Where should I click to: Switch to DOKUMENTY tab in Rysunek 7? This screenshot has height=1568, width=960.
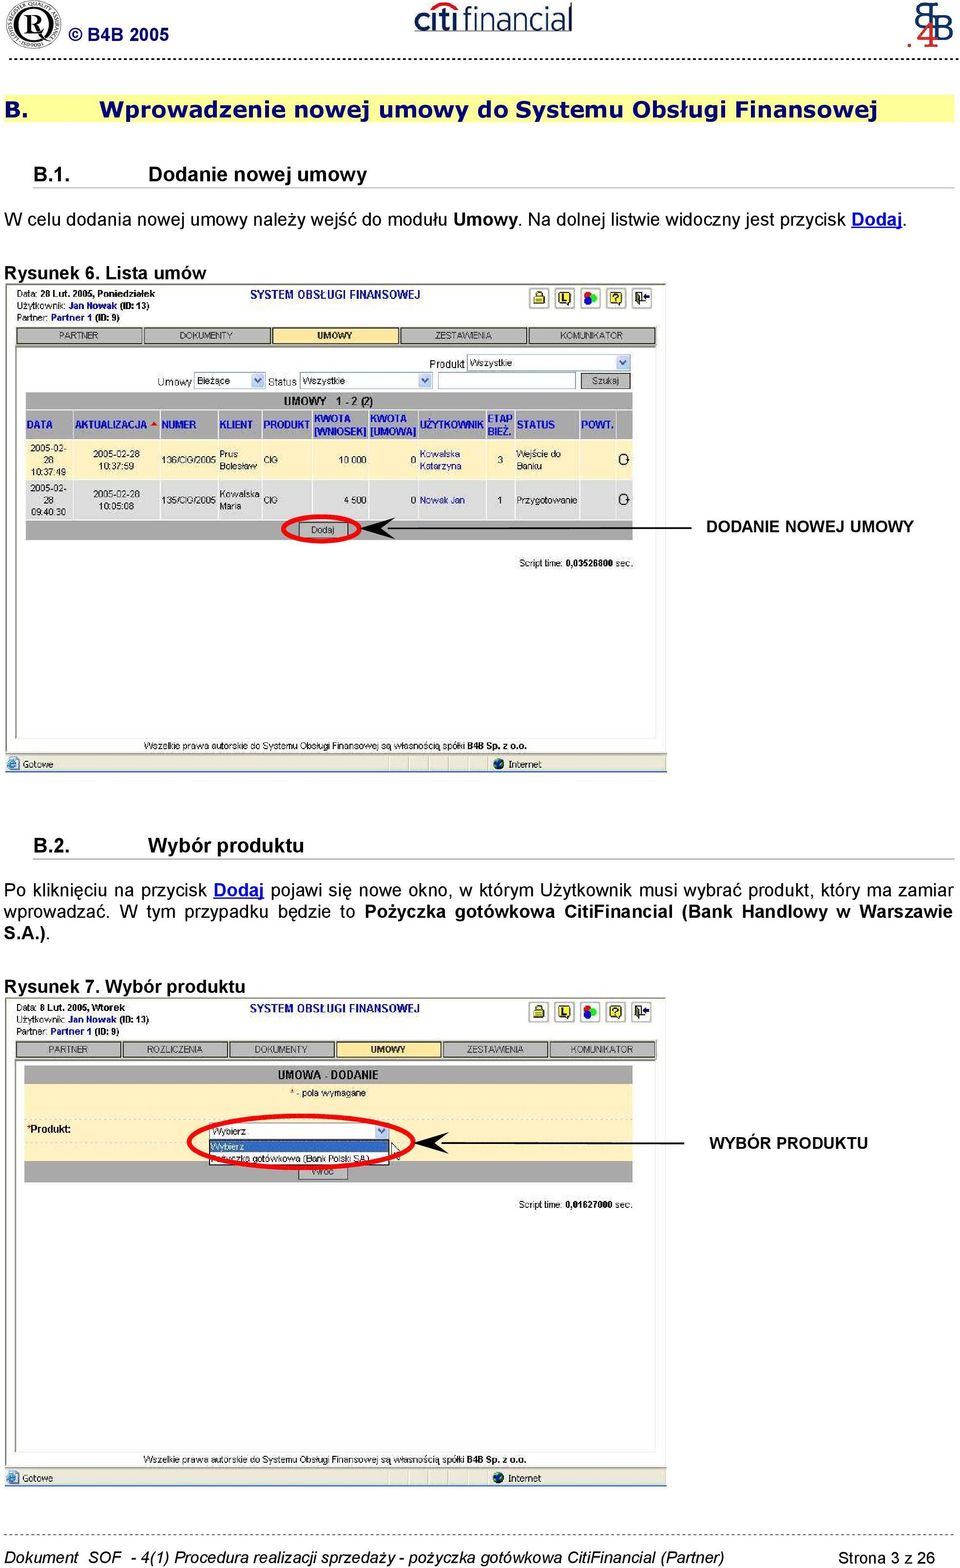pyautogui.click(x=281, y=1050)
